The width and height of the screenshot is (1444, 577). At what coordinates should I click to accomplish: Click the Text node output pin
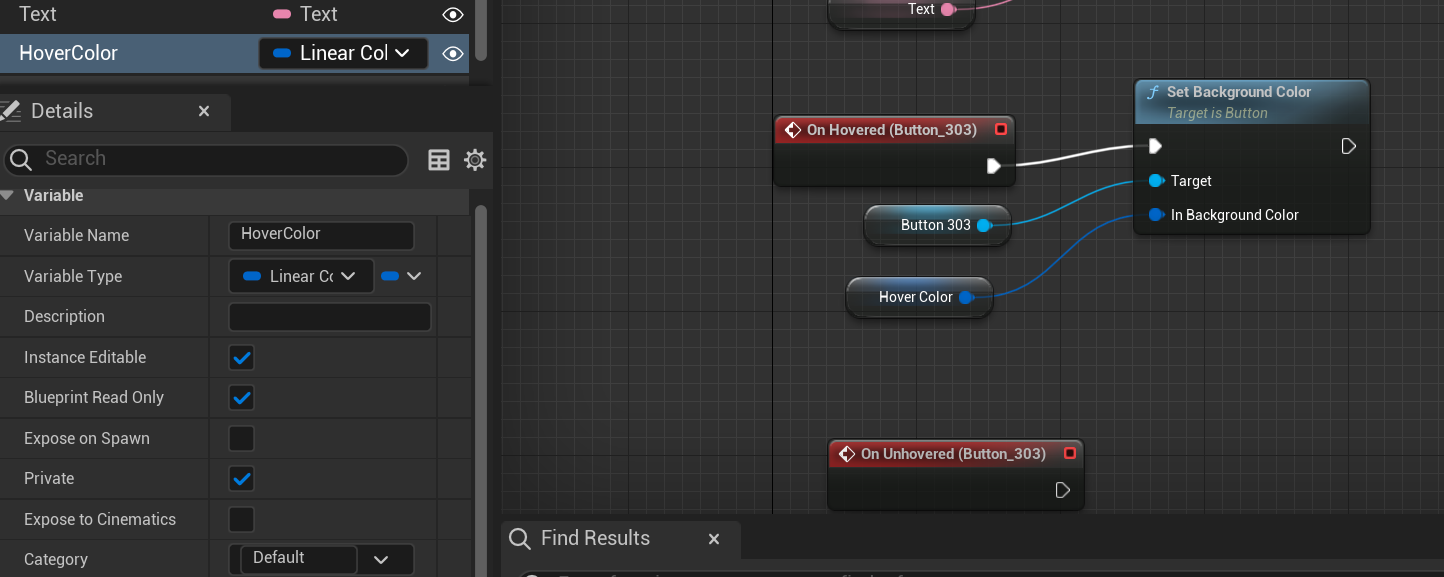[x=947, y=10]
